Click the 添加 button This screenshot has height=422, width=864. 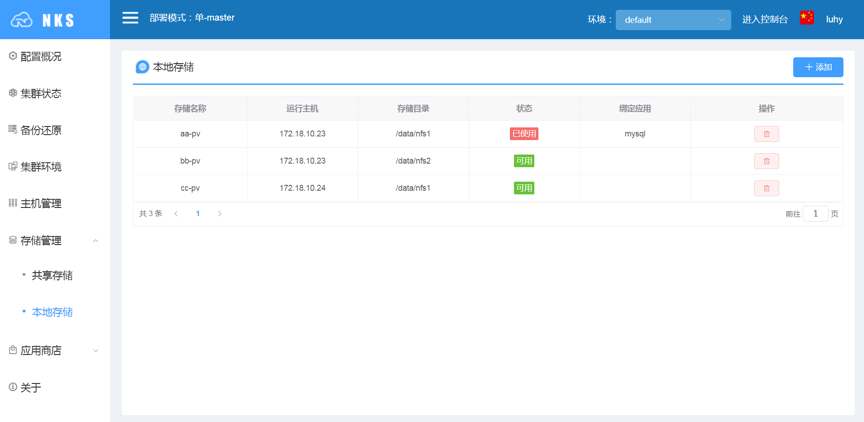pos(818,67)
